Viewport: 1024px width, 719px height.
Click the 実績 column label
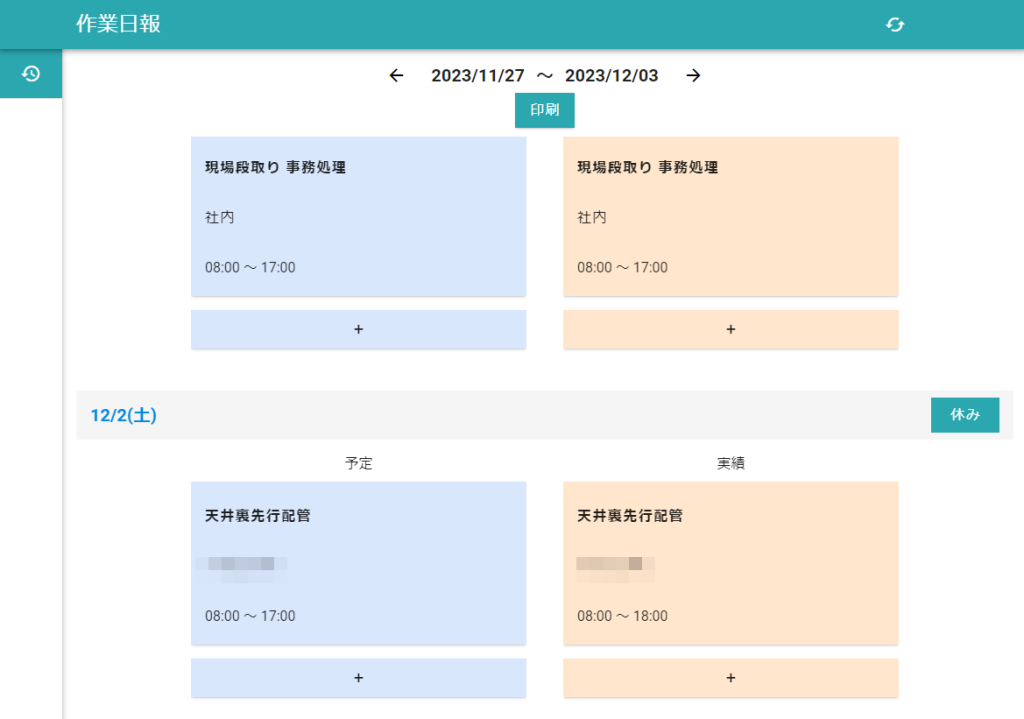coord(730,464)
